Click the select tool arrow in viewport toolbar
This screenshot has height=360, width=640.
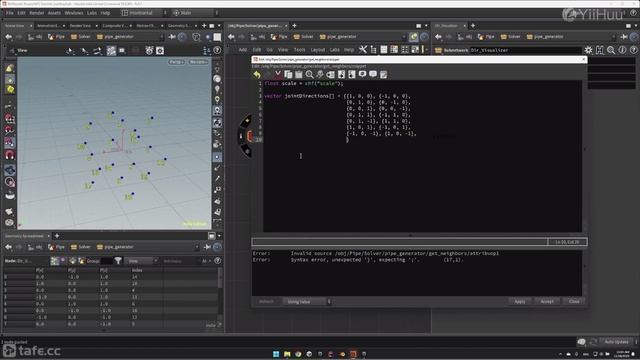[70, 51]
